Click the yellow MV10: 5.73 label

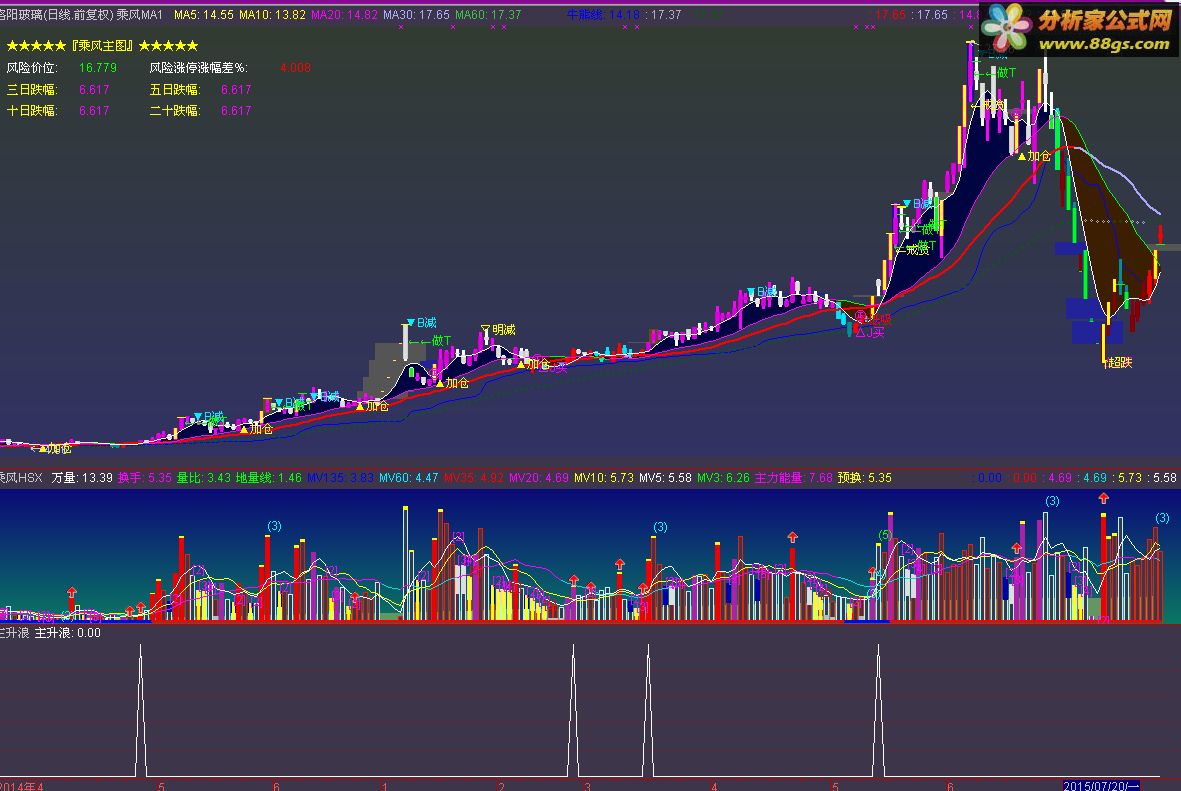(603, 478)
